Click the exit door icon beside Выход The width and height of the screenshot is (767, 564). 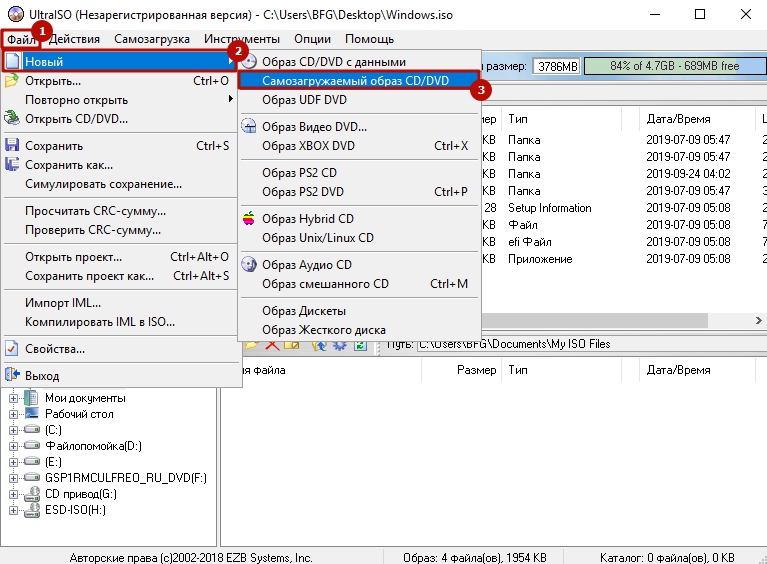click(12, 375)
